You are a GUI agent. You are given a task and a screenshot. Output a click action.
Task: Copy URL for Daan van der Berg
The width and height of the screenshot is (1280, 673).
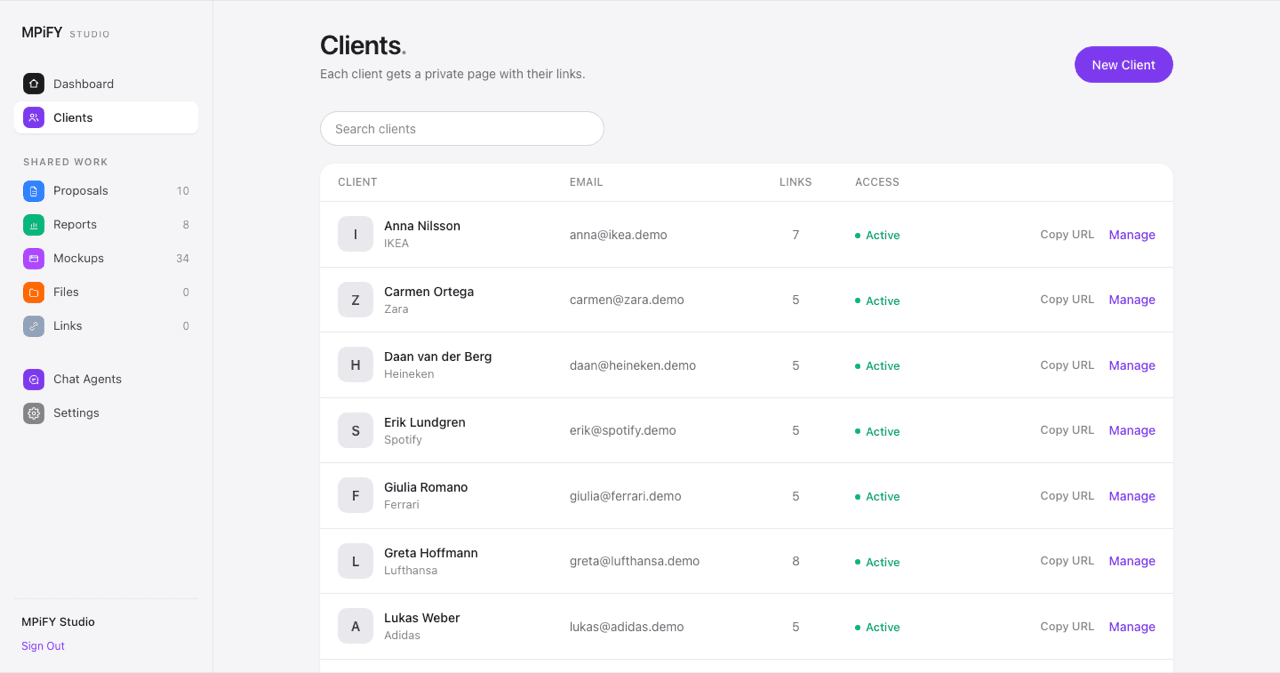[x=1067, y=365]
